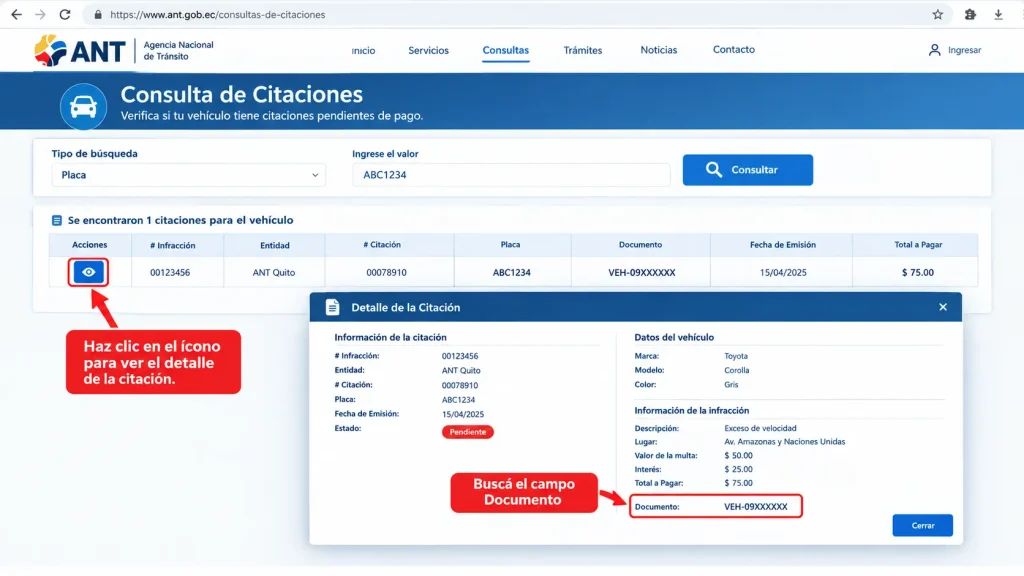Click the Fecha de Emisión column header
Screen dimensions: 1024x576
pos(782,245)
